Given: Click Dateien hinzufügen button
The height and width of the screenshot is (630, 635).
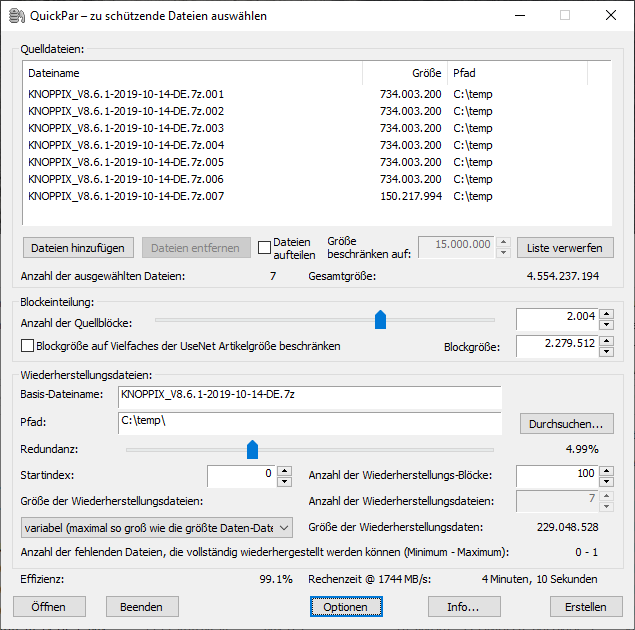Looking at the screenshot, I should 78,247.
